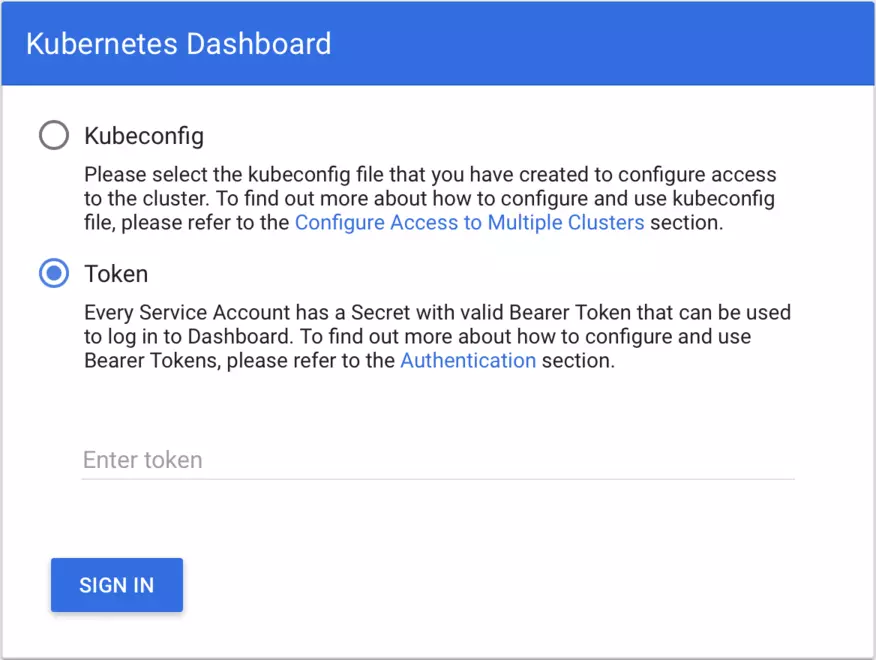Click the underline of the token field
This screenshot has width=876, height=660.
point(438,479)
